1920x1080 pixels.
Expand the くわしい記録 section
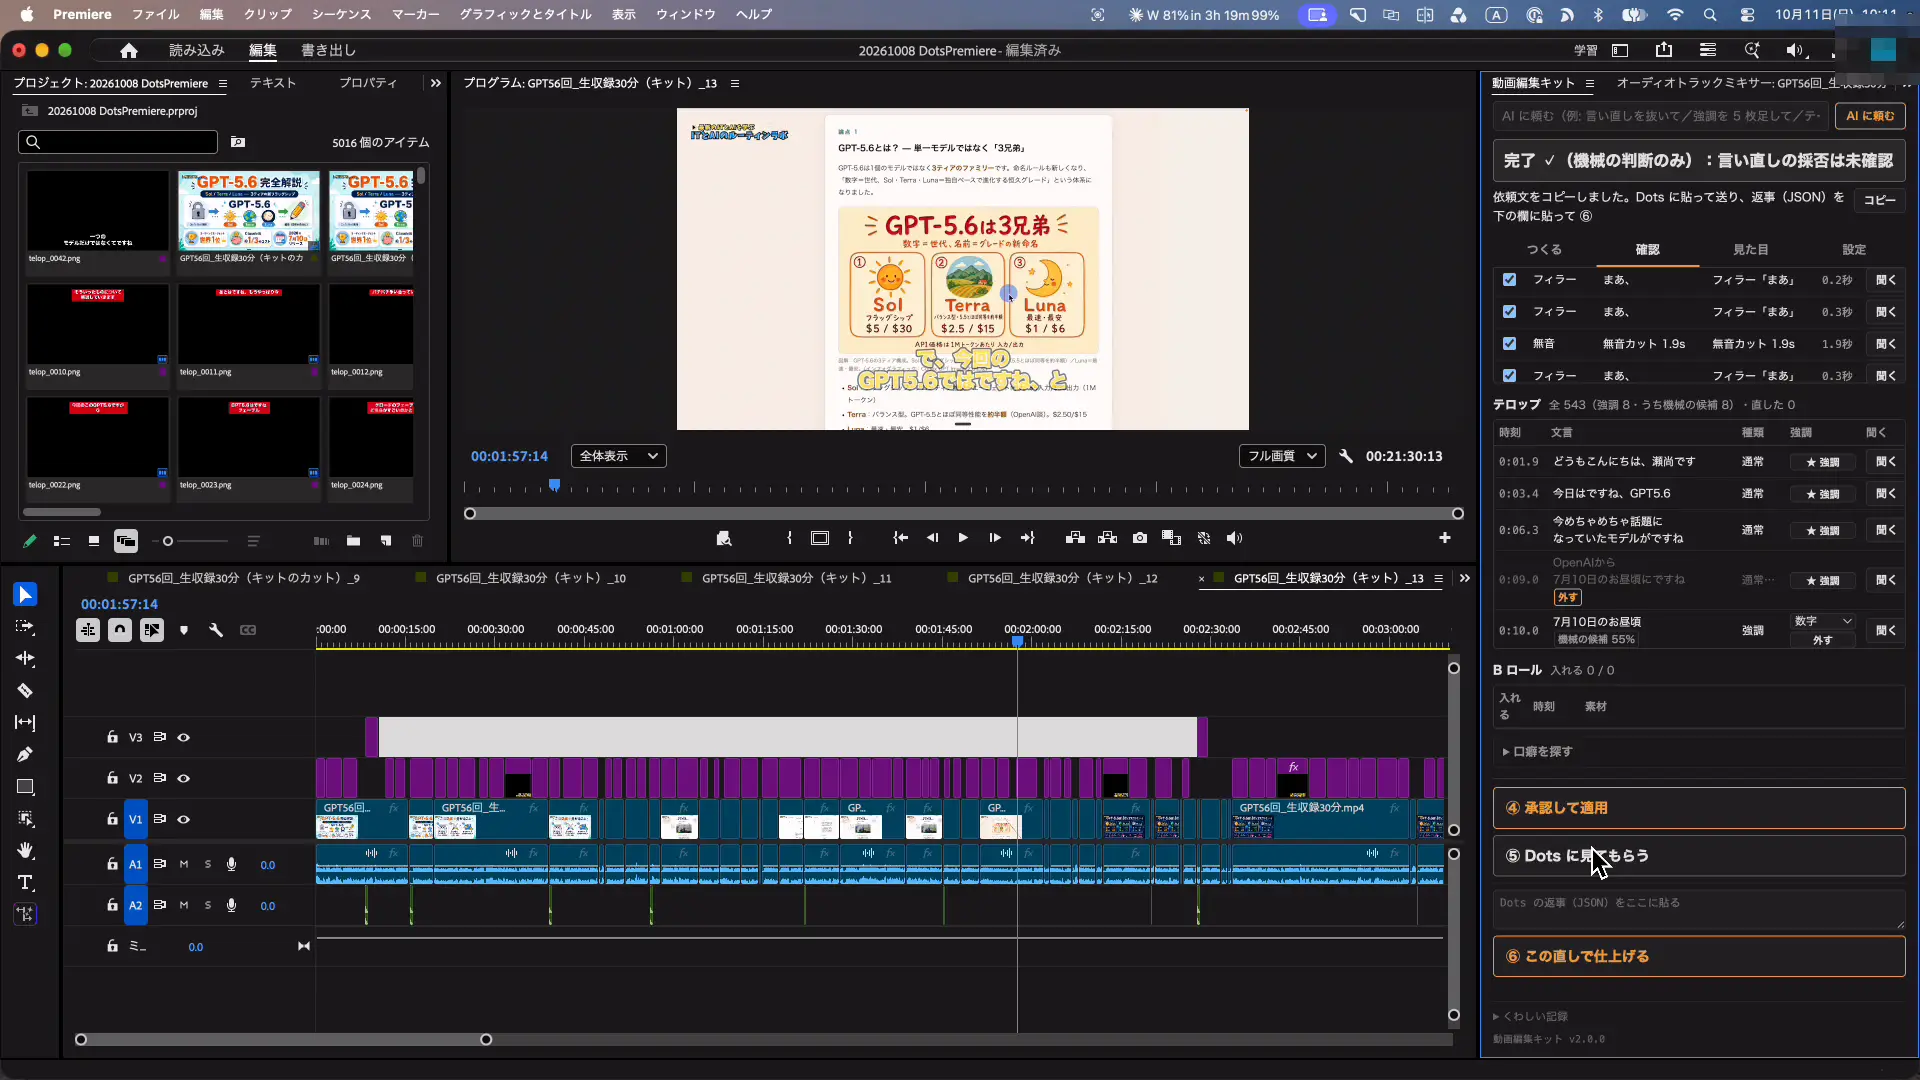1531,1017
